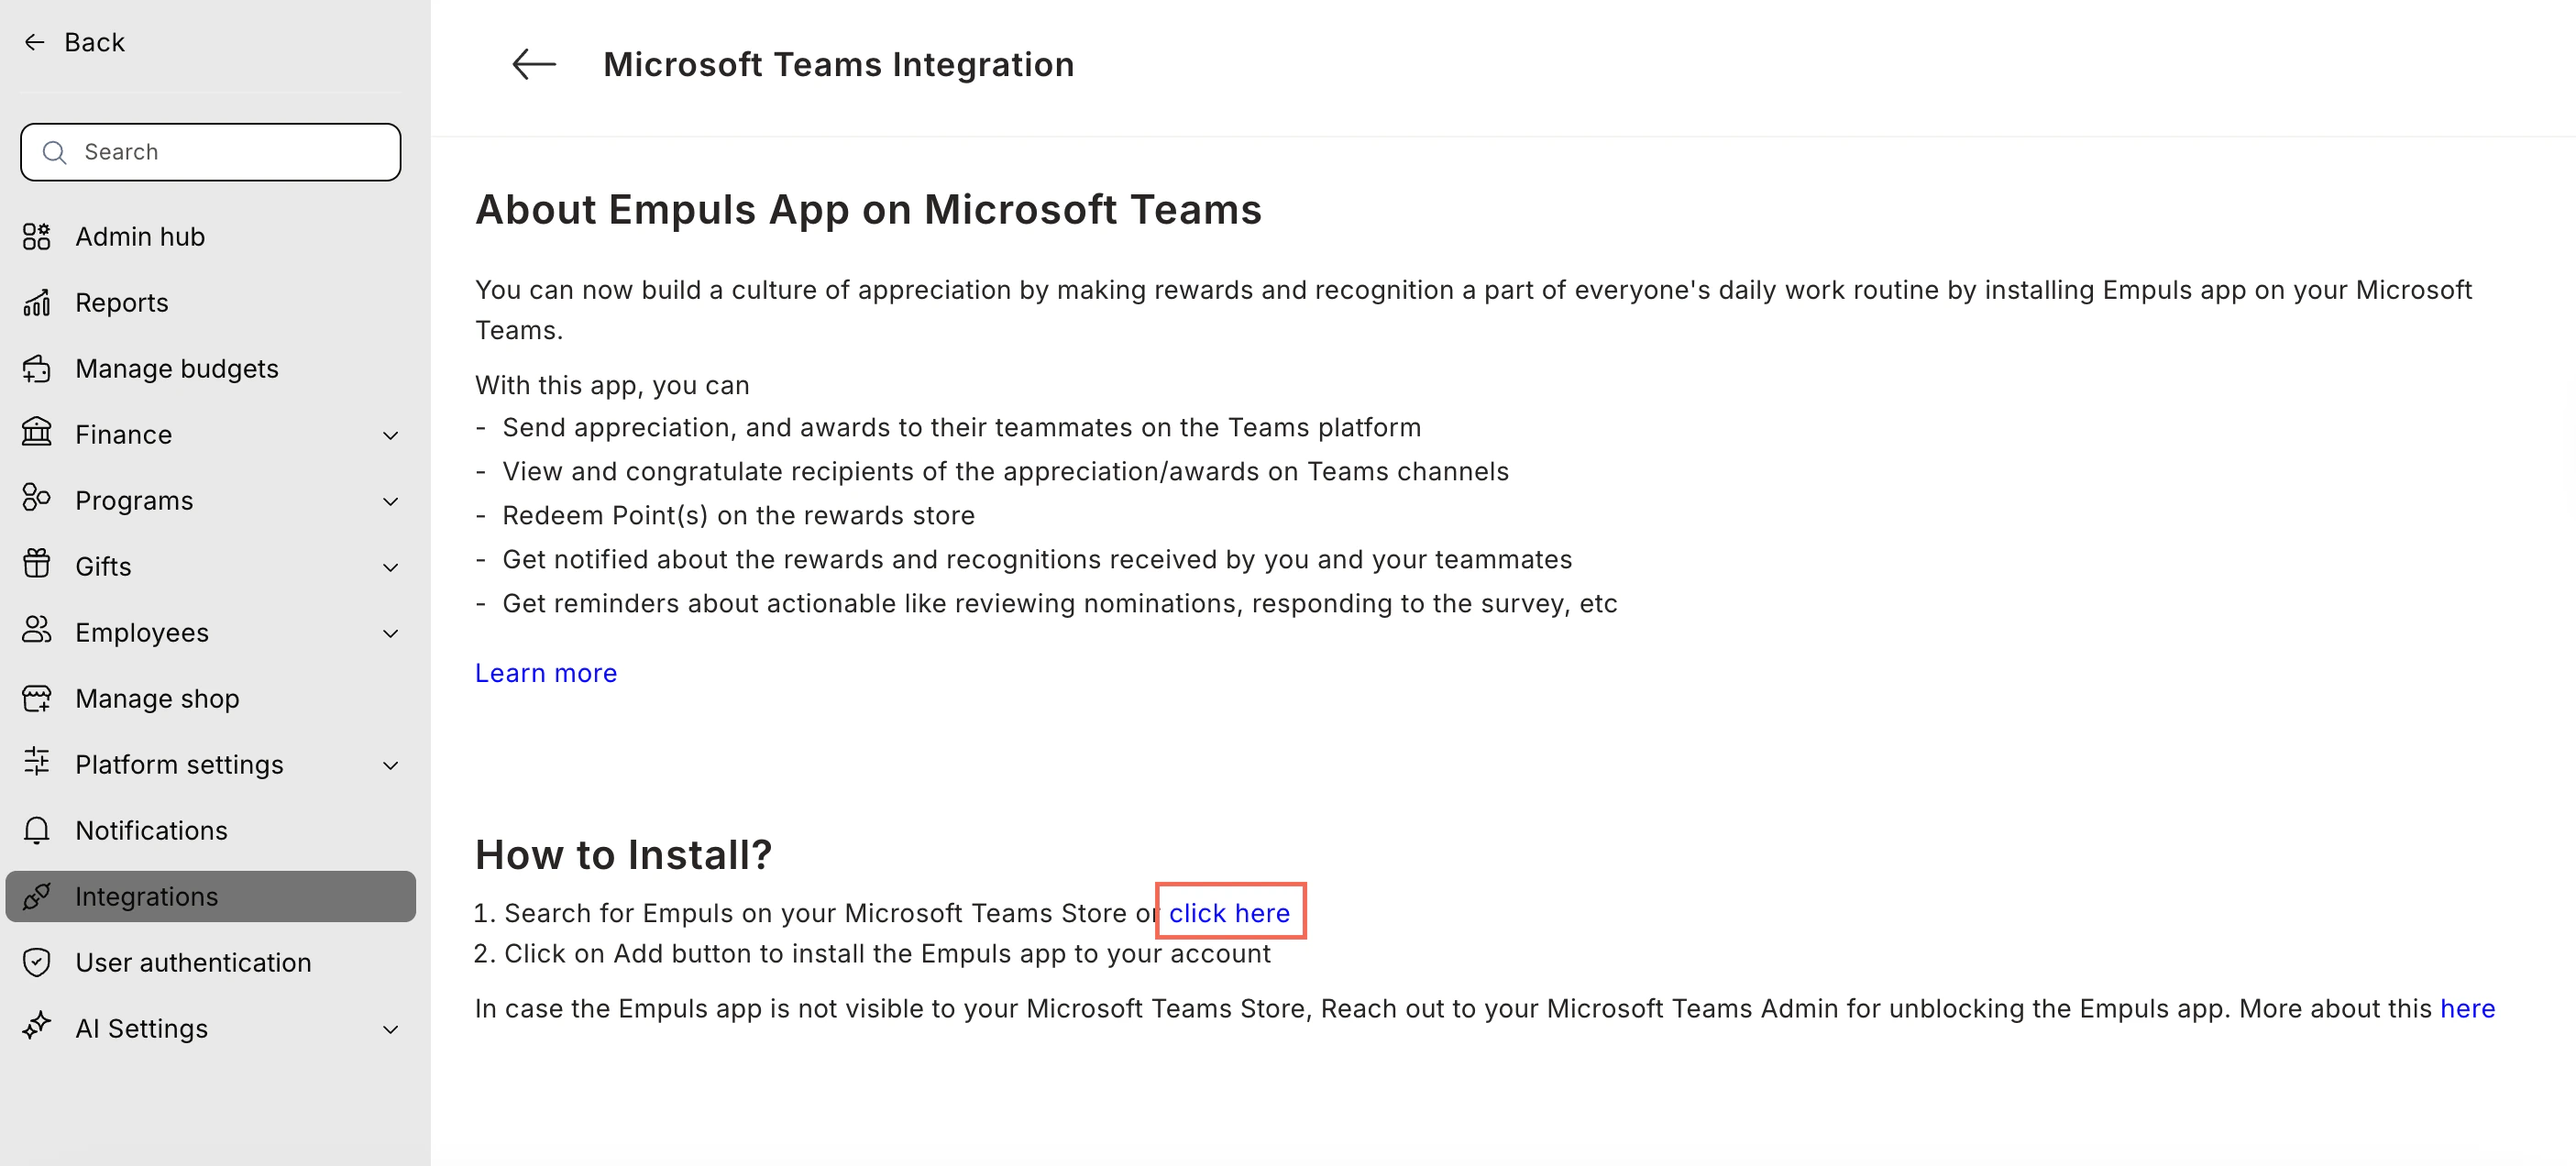Click the 'Microsoft Teams Integration' page title
The height and width of the screenshot is (1166, 2576).
click(x=839, y=65)
